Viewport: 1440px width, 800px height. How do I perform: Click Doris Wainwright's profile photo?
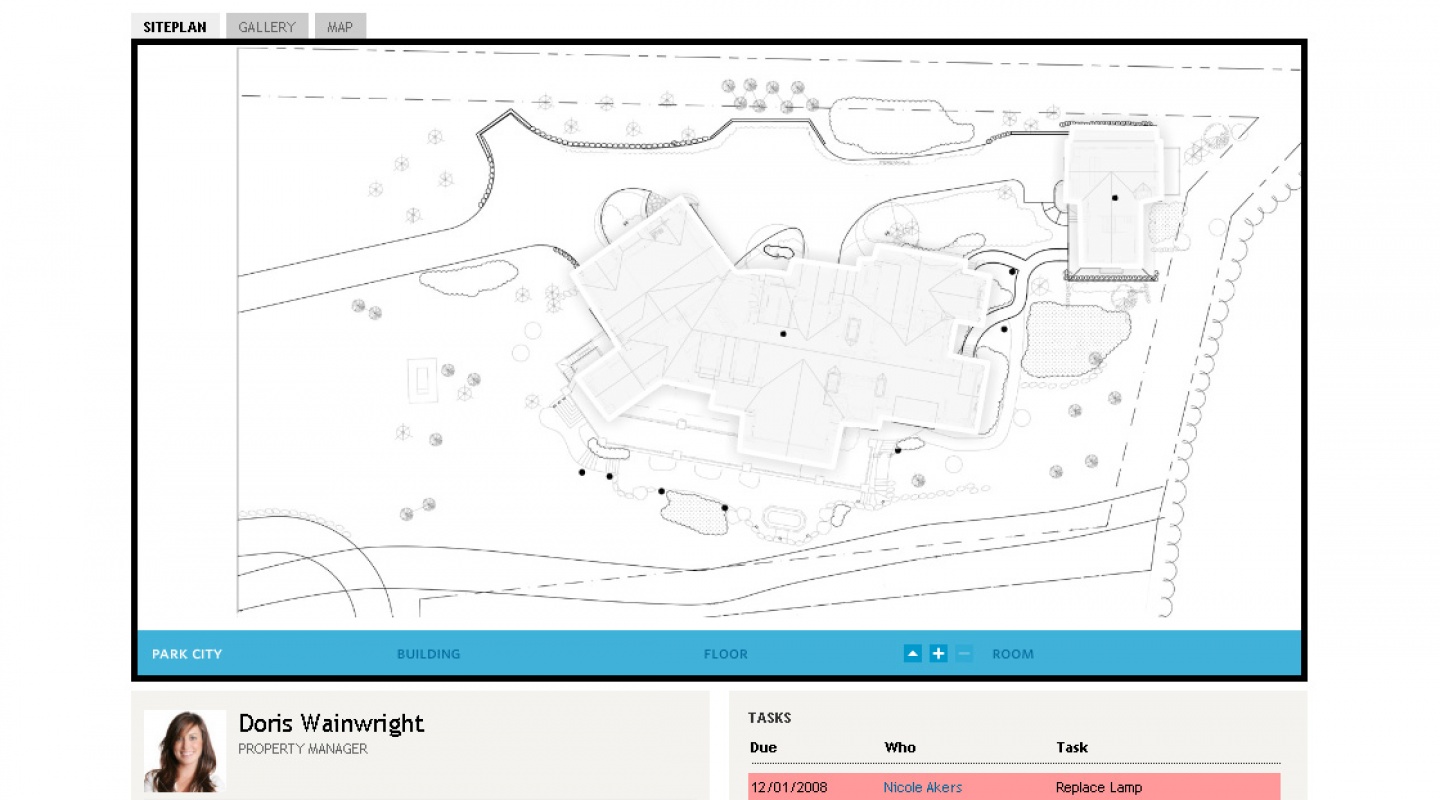pyautogui.click(x=184, y=750)
